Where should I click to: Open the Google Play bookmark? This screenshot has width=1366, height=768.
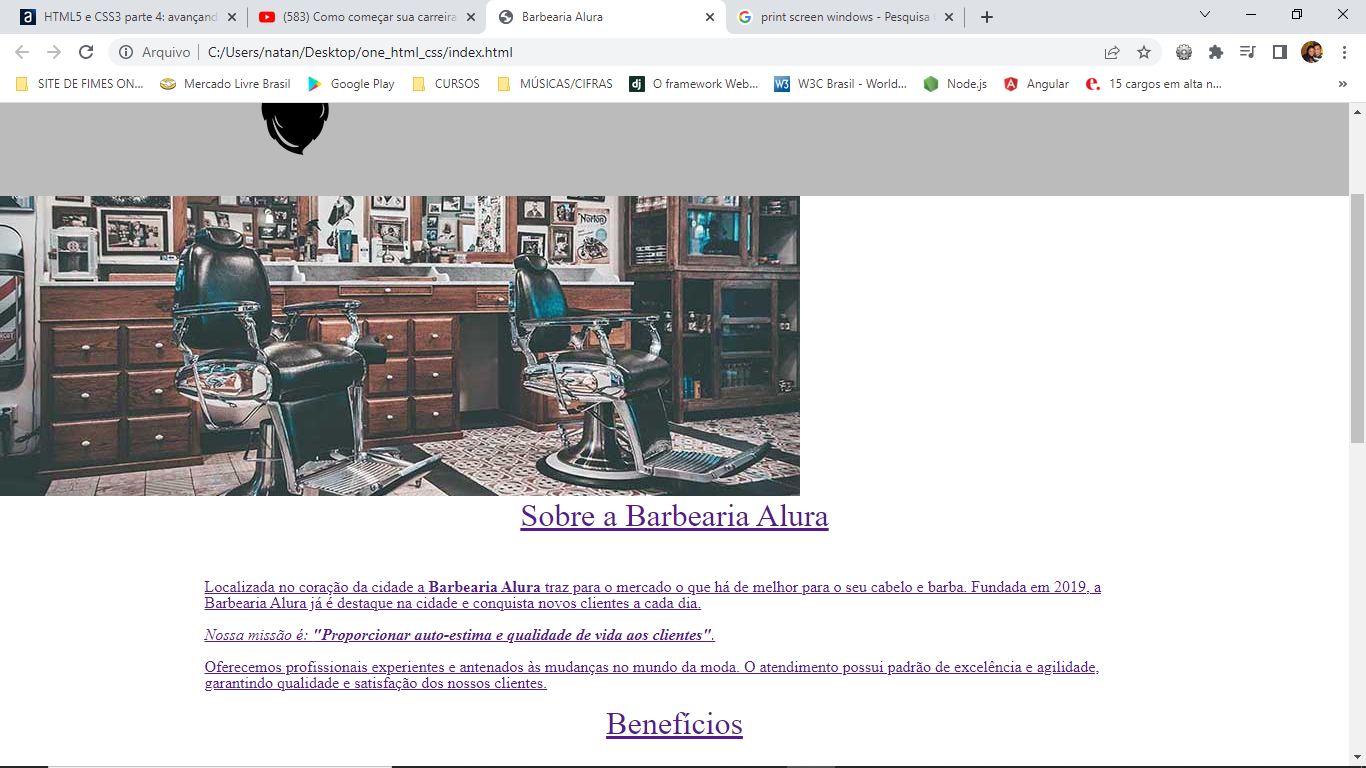click(x=351, y=84)
